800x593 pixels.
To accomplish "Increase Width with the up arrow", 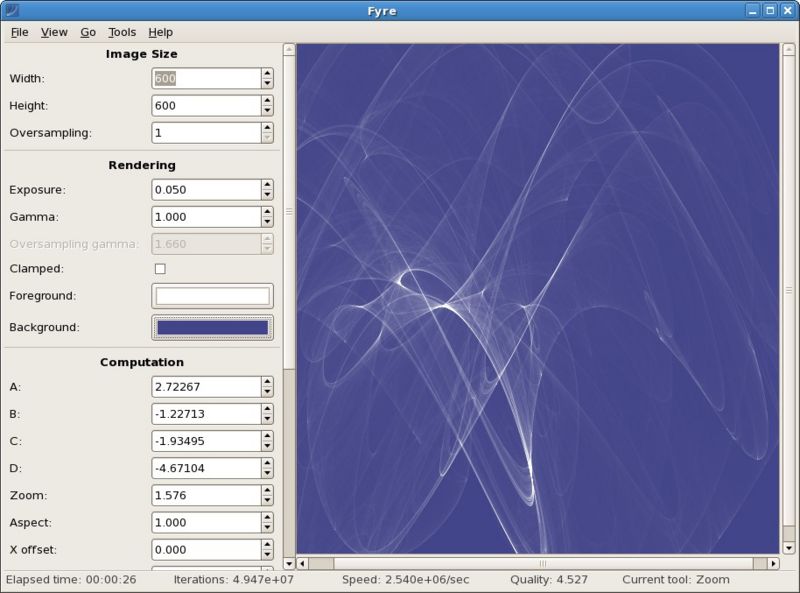I will coord(267,73).
